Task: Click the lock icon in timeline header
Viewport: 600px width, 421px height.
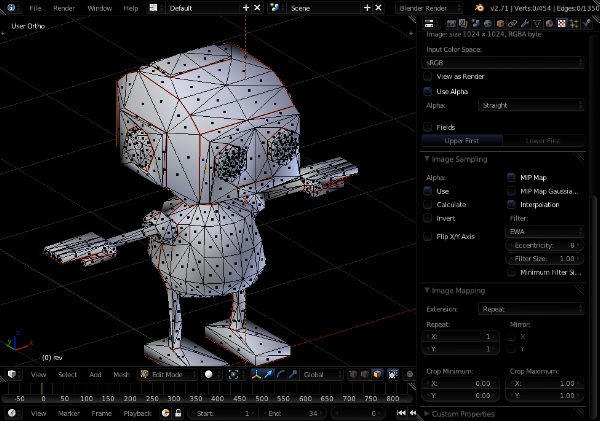Action: (178, 413)
